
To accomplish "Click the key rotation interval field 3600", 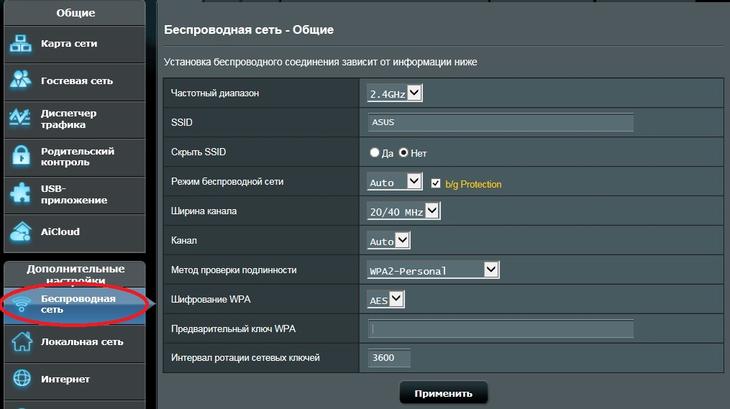I will coord(389,358).
